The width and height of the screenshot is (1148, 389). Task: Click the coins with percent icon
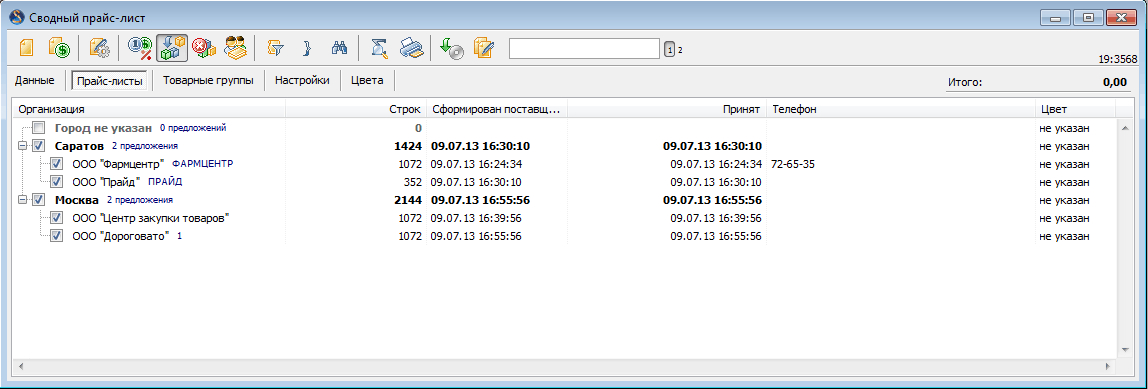pyautogui.click(x=139, y=48)
